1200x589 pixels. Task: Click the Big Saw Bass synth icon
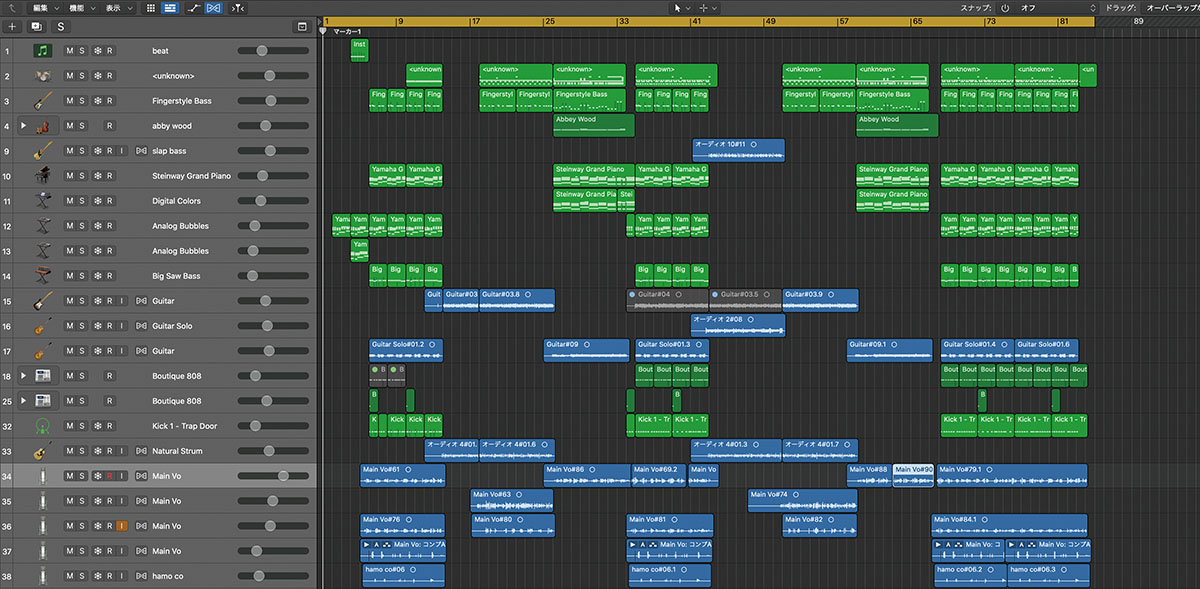42,276
